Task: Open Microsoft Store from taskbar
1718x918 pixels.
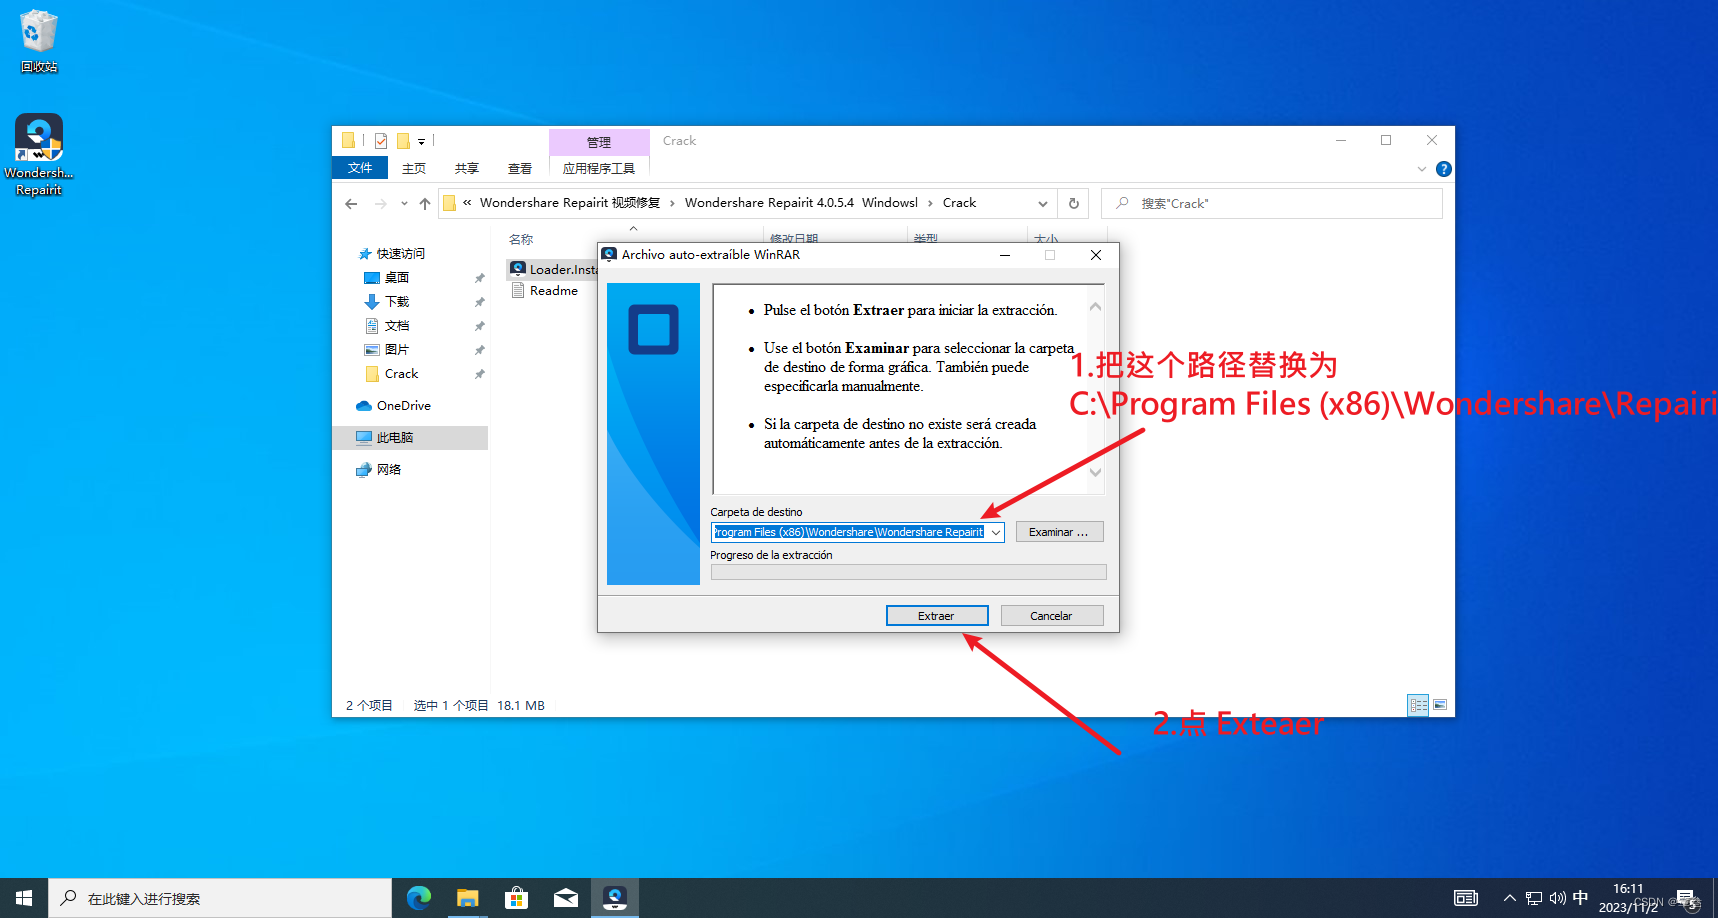Action: pyautogui.click(x=516, y=898)
